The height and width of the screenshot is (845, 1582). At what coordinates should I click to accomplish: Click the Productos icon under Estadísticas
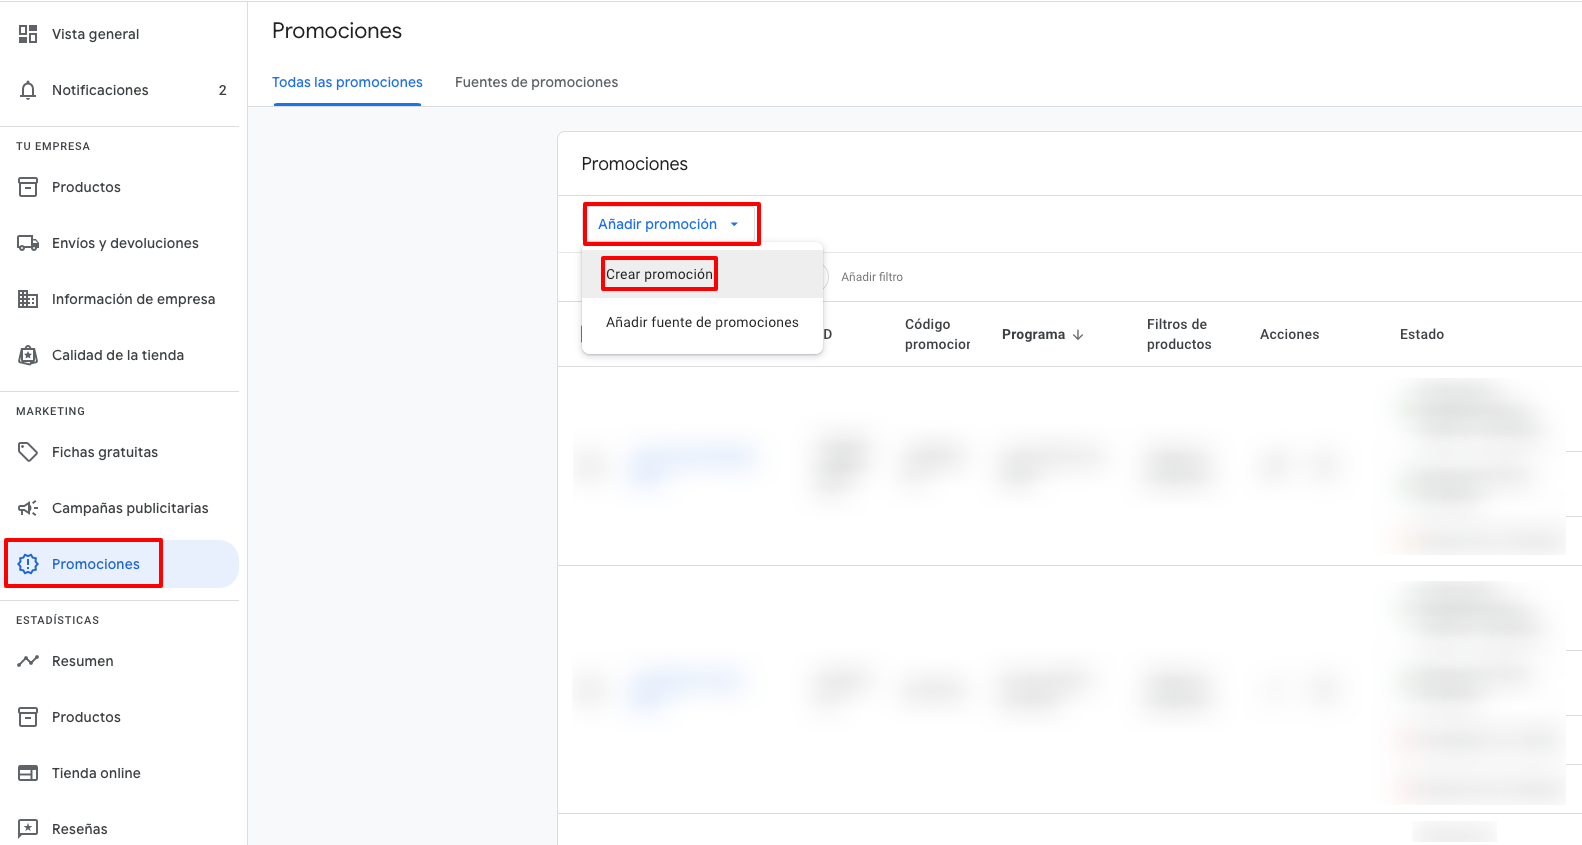pos(28,717)
